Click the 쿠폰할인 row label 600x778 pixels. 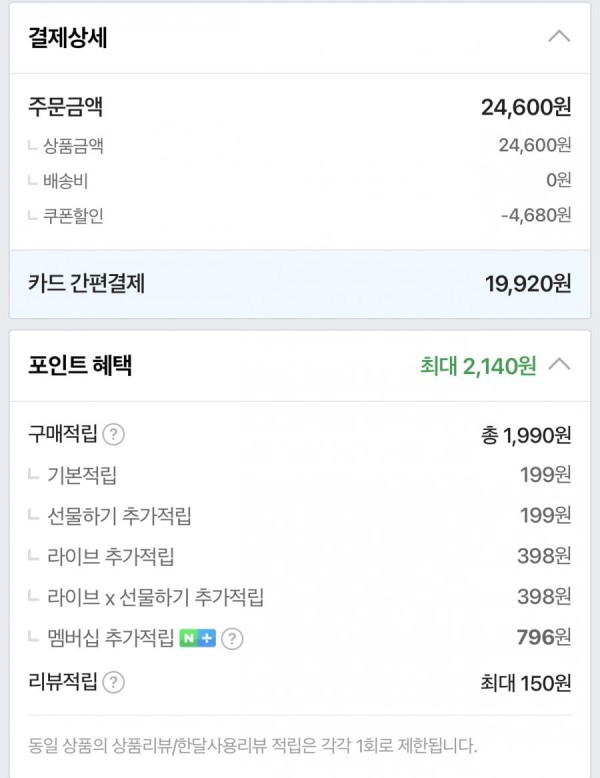[73, 216]
